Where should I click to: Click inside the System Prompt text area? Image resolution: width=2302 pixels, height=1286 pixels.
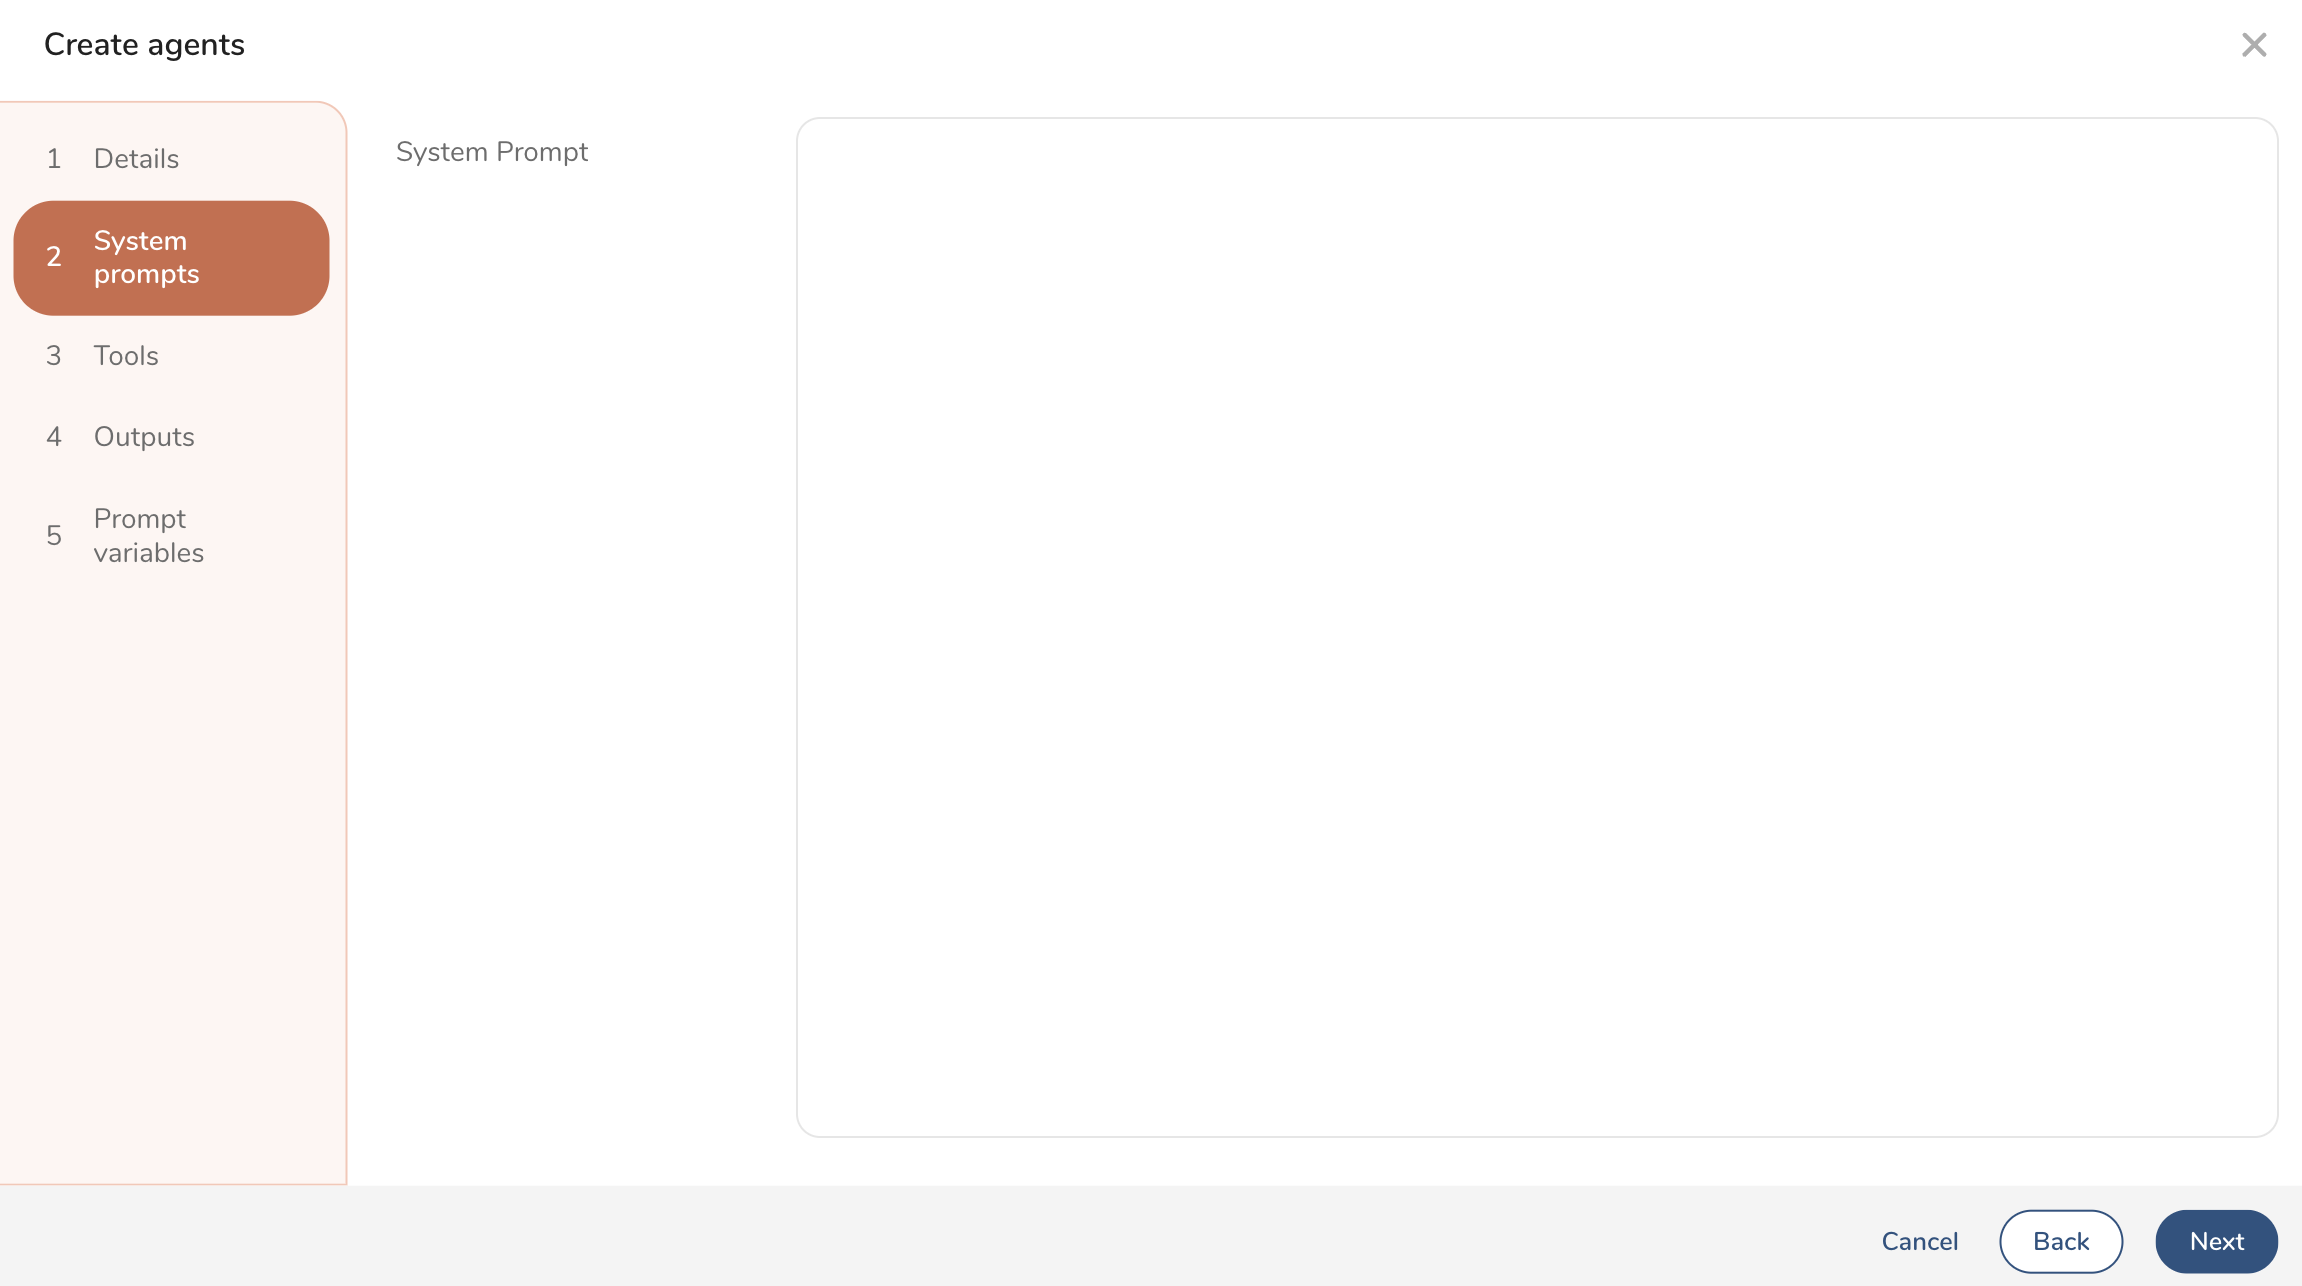1536,626
